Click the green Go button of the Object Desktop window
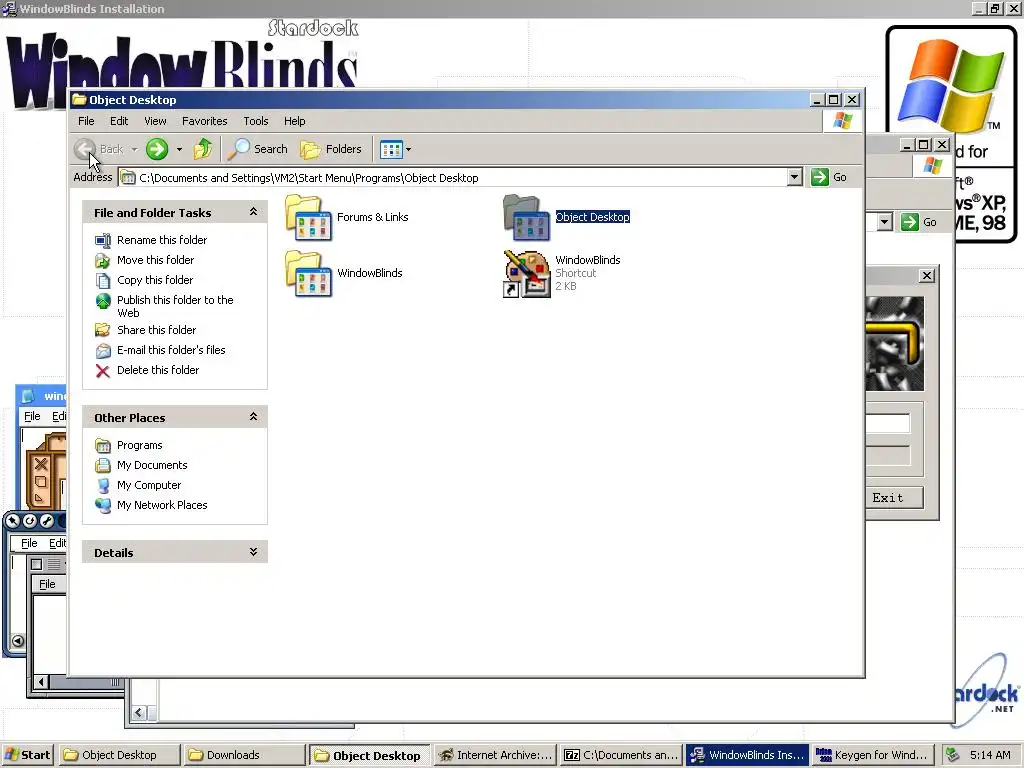This screenshot has height=768, width=1024. pos(829,177)
